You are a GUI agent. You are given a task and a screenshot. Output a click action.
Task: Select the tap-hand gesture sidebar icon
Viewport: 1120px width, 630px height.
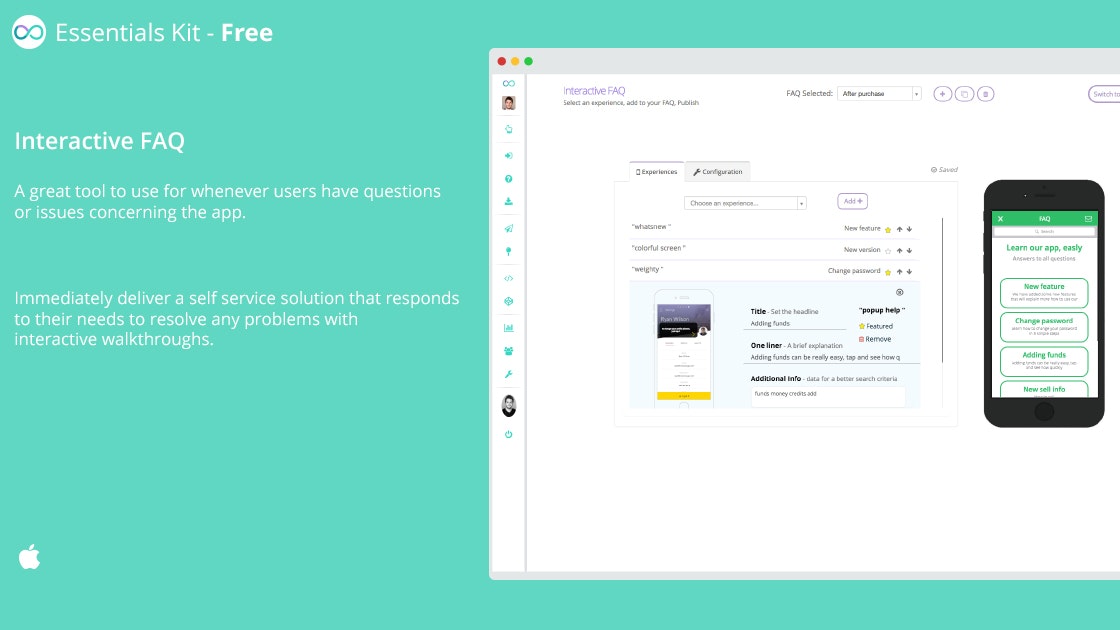pyautogui.click(x=509, y=129)
